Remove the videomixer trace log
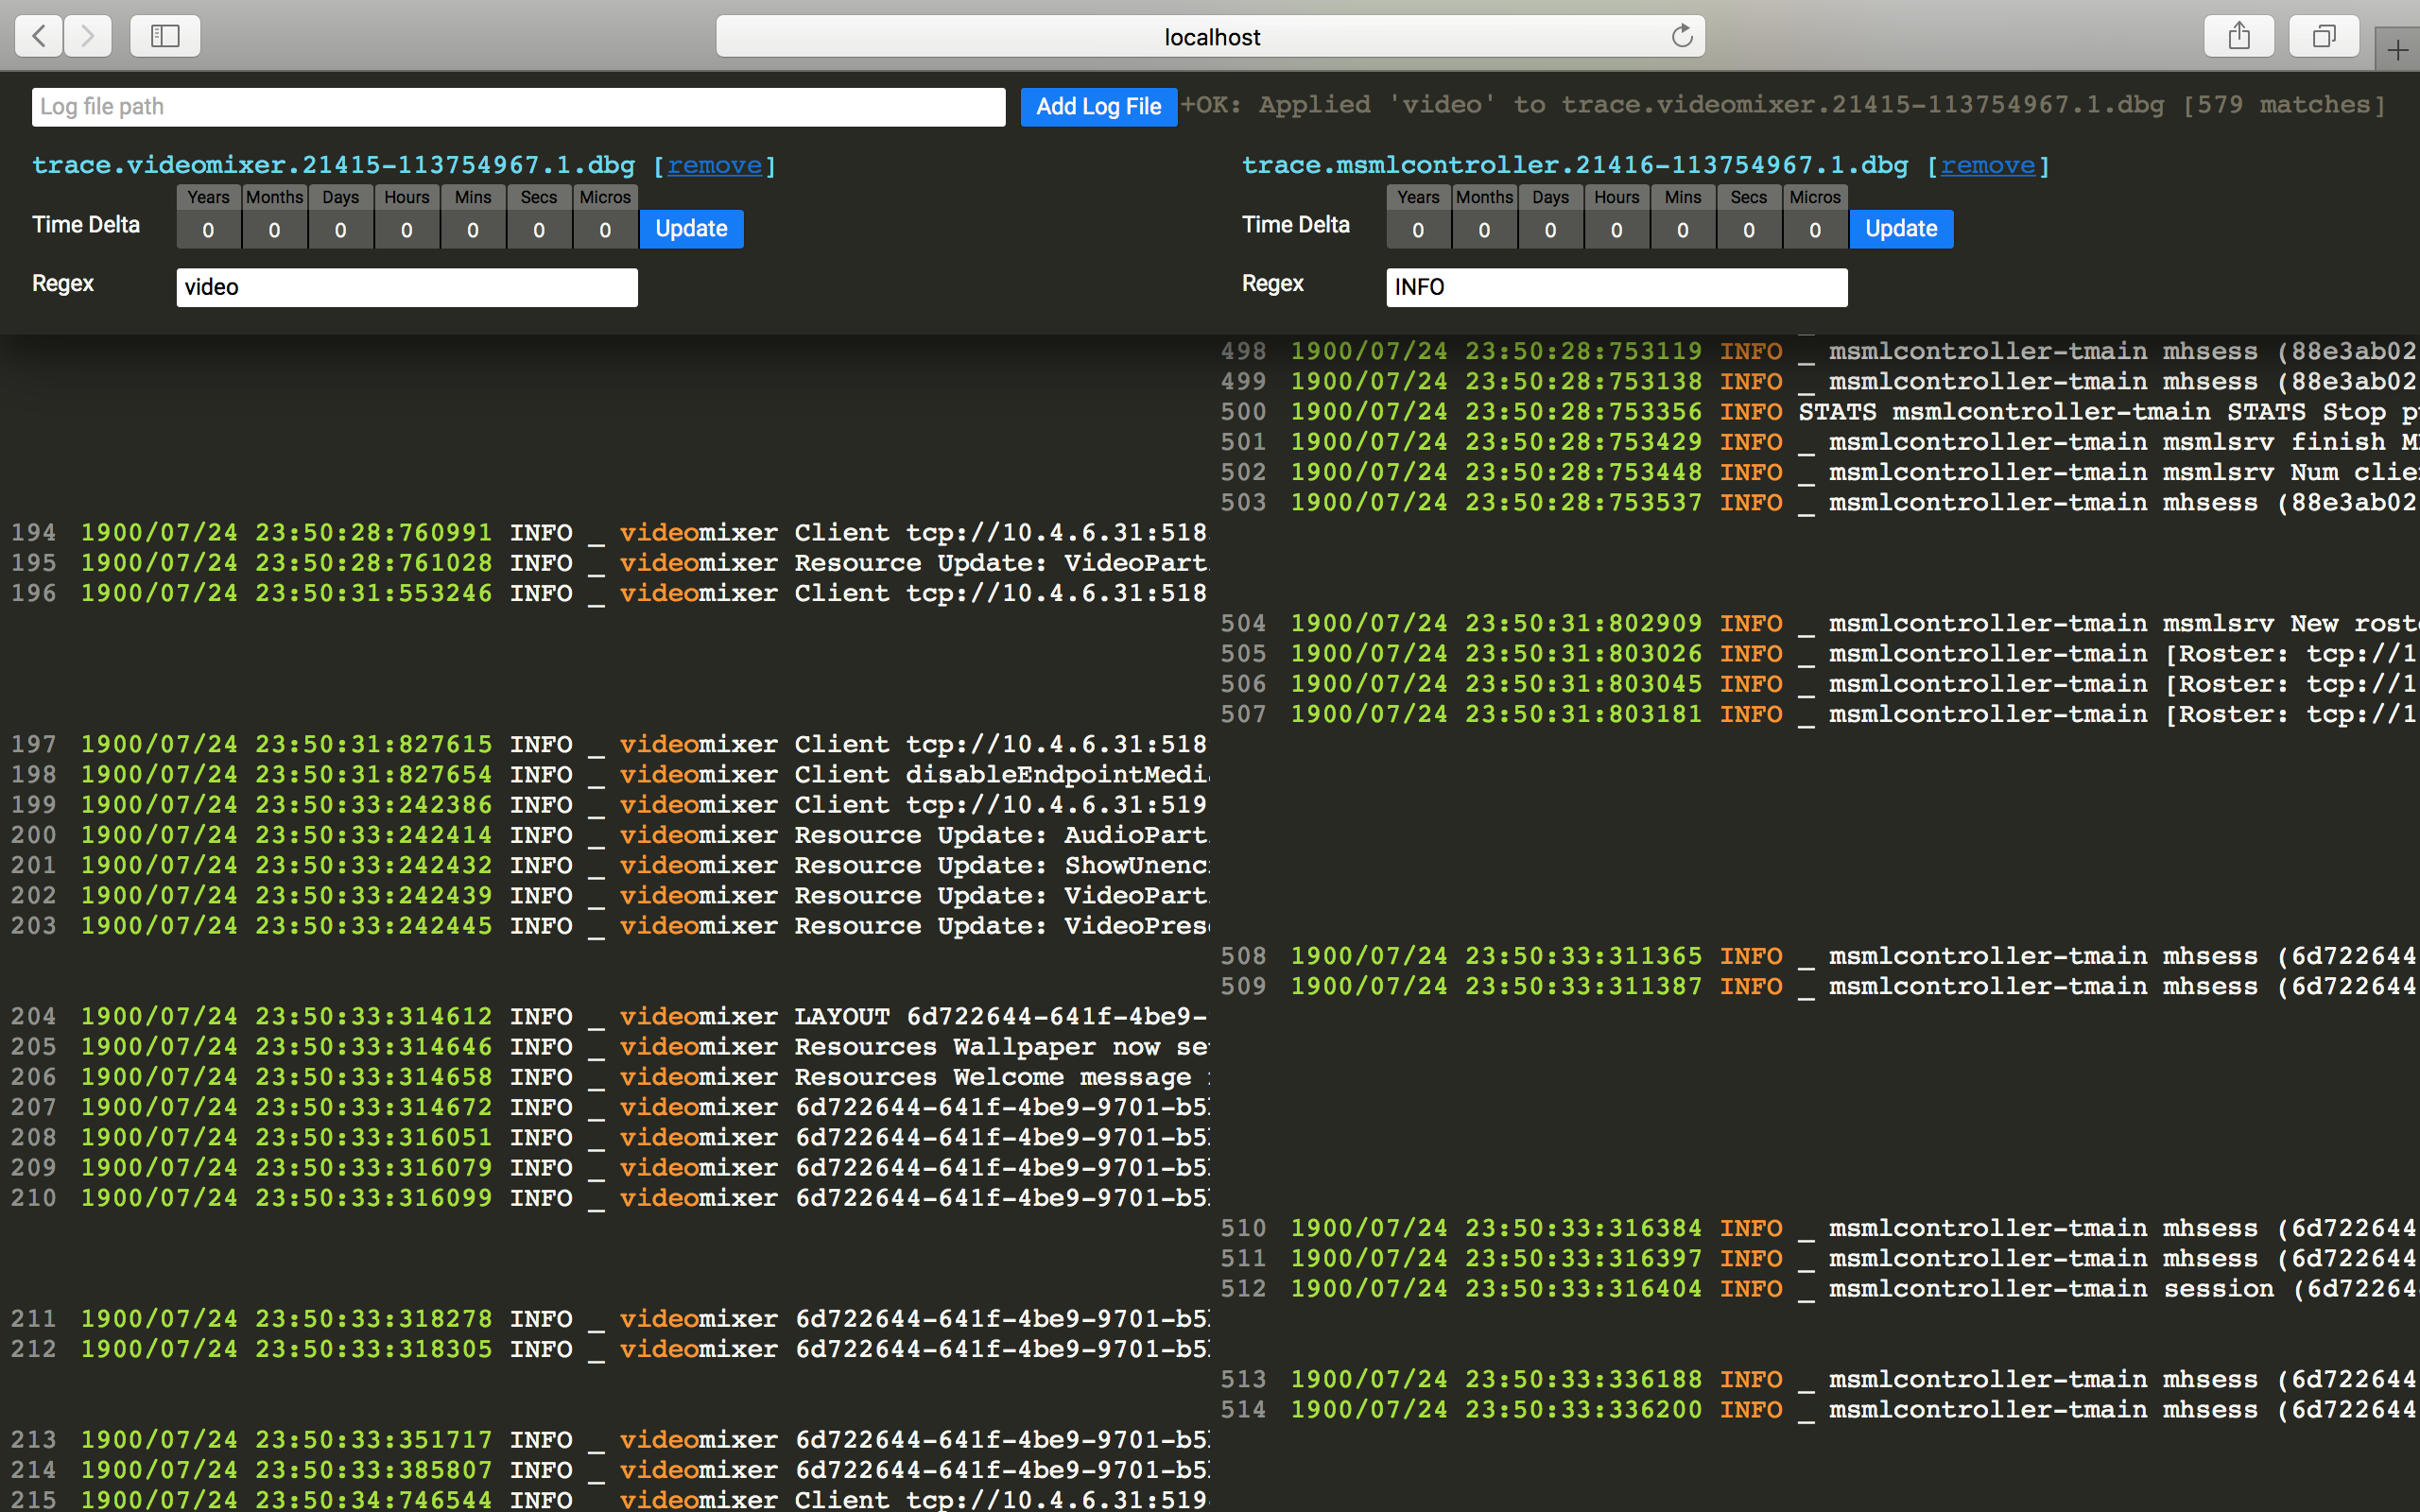The image size is (2420, 1512). click(x=714, y=165)
